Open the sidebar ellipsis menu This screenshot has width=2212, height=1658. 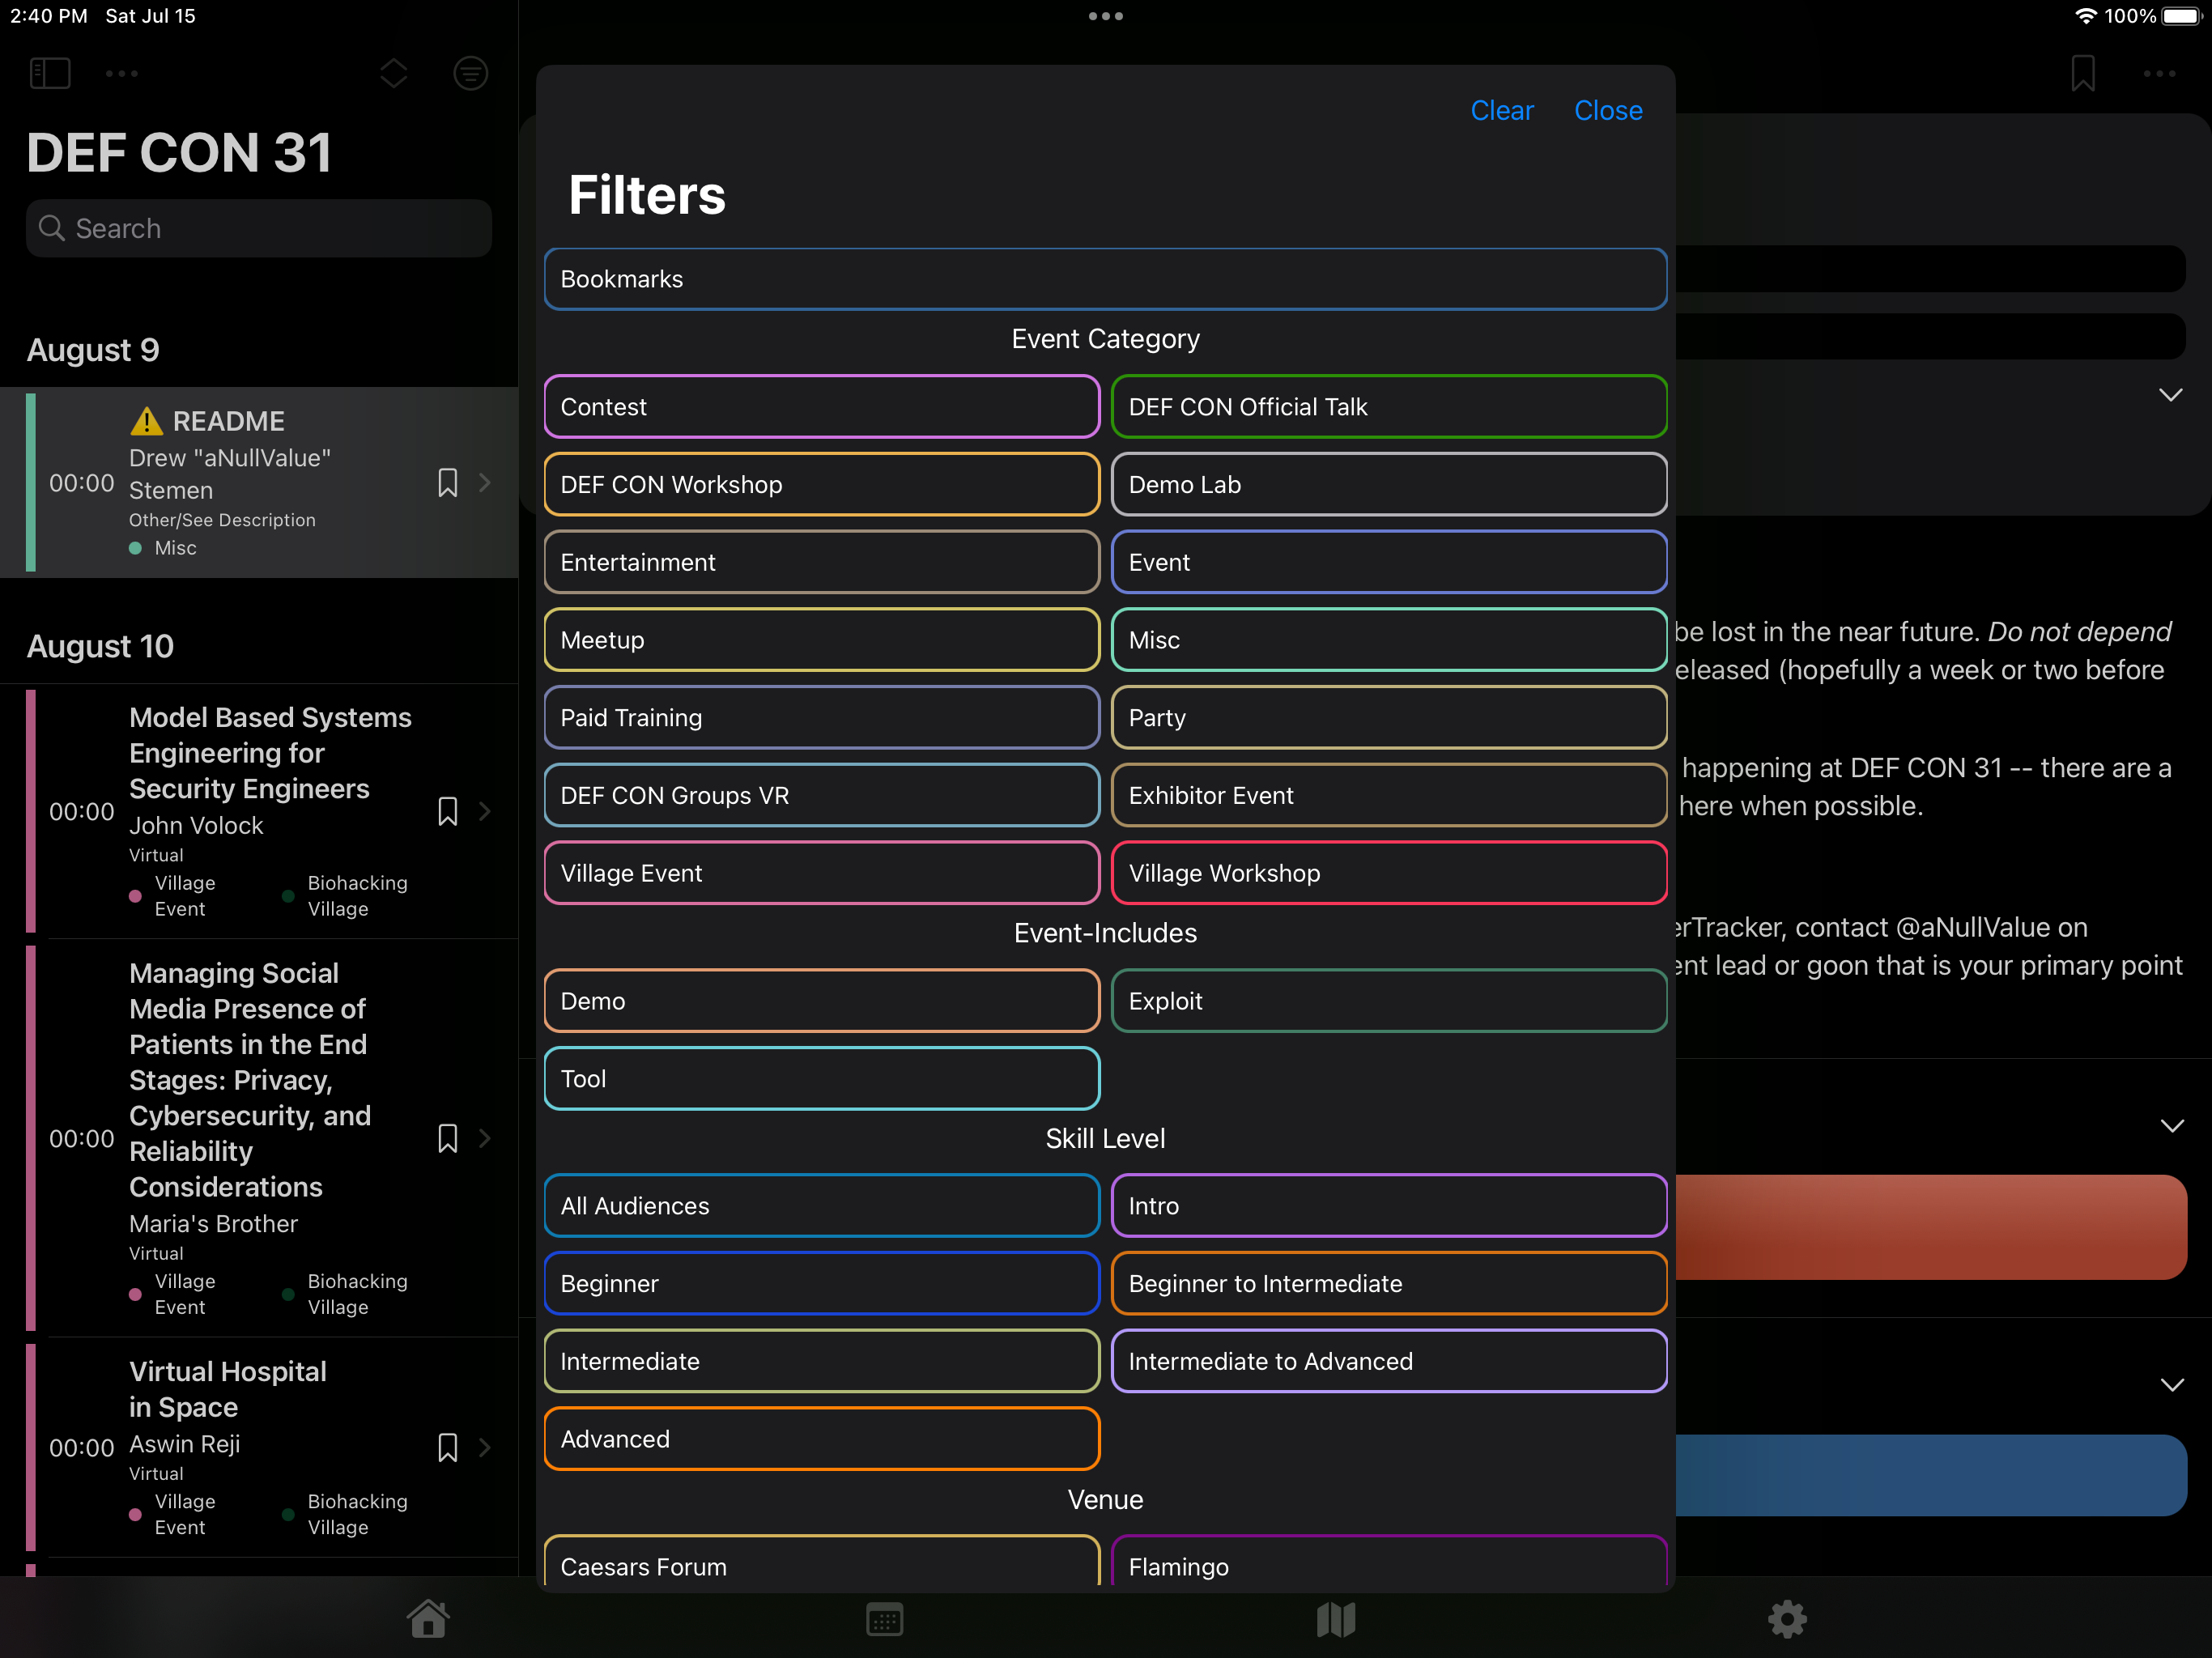[x=122, y=73]
